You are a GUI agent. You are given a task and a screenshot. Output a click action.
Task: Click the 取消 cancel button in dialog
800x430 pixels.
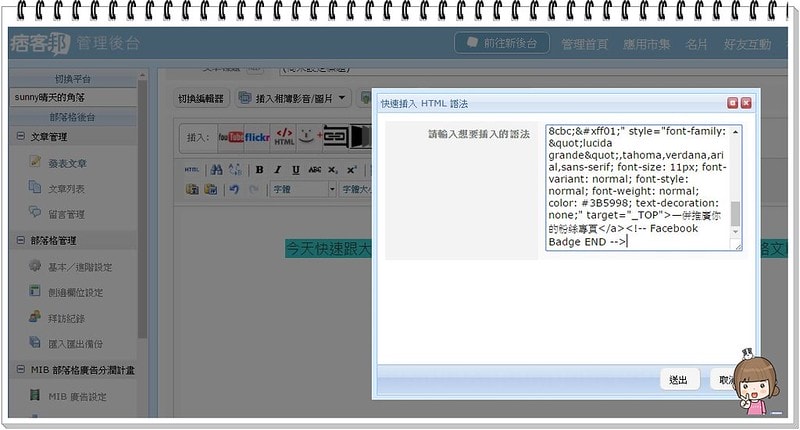coord(724,380)
